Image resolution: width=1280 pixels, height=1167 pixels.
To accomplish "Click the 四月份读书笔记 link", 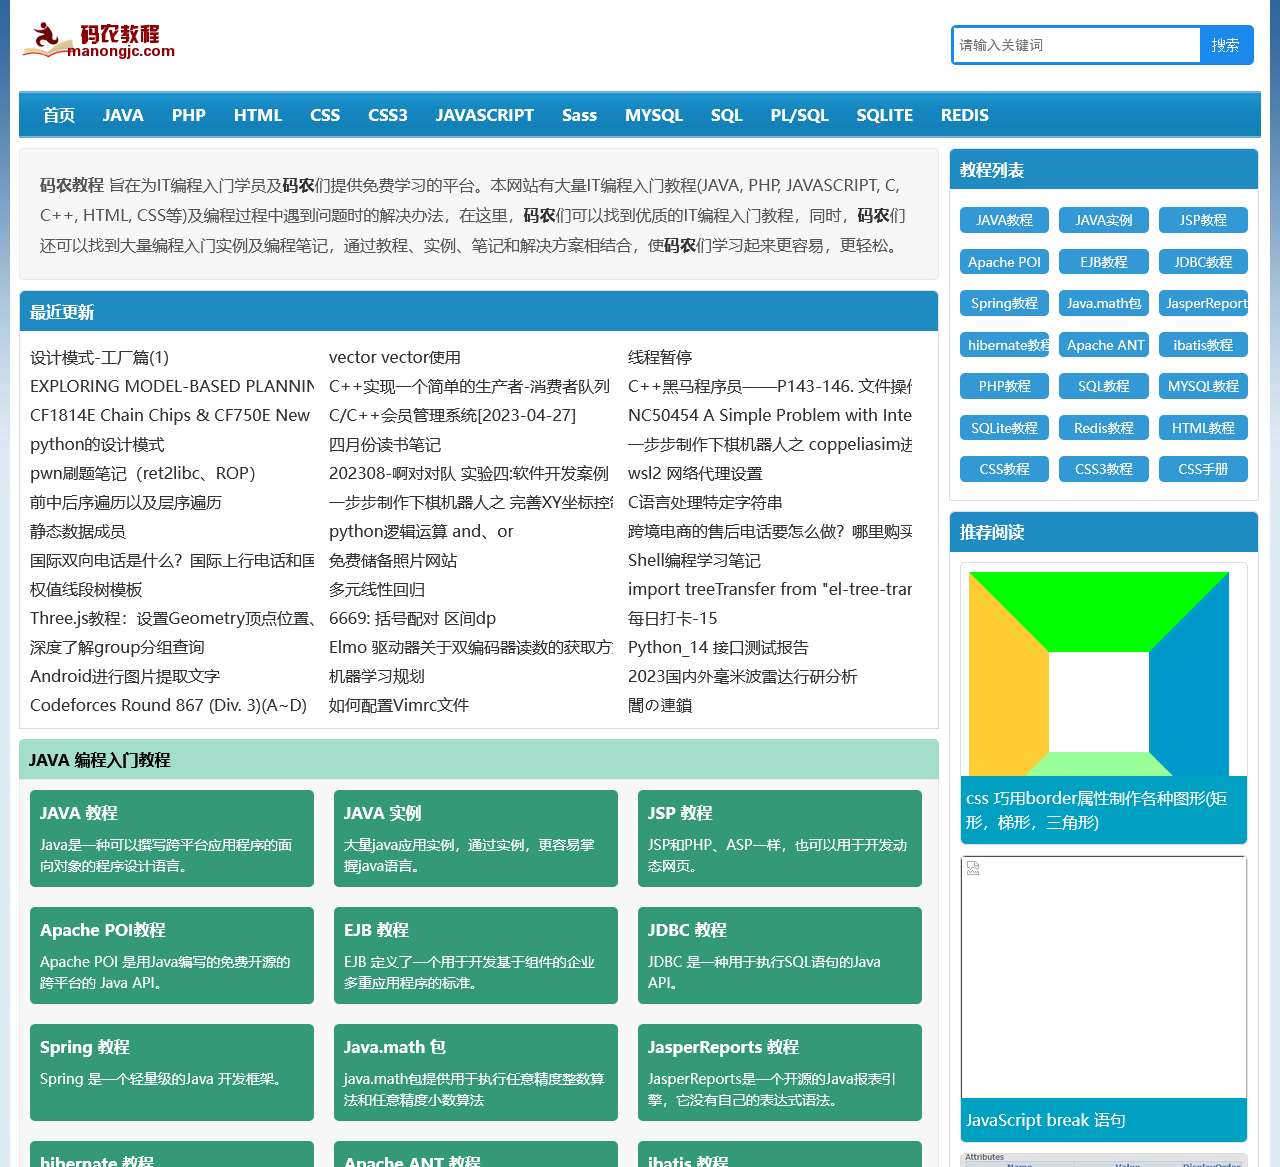I will click(x=385, y=444).
